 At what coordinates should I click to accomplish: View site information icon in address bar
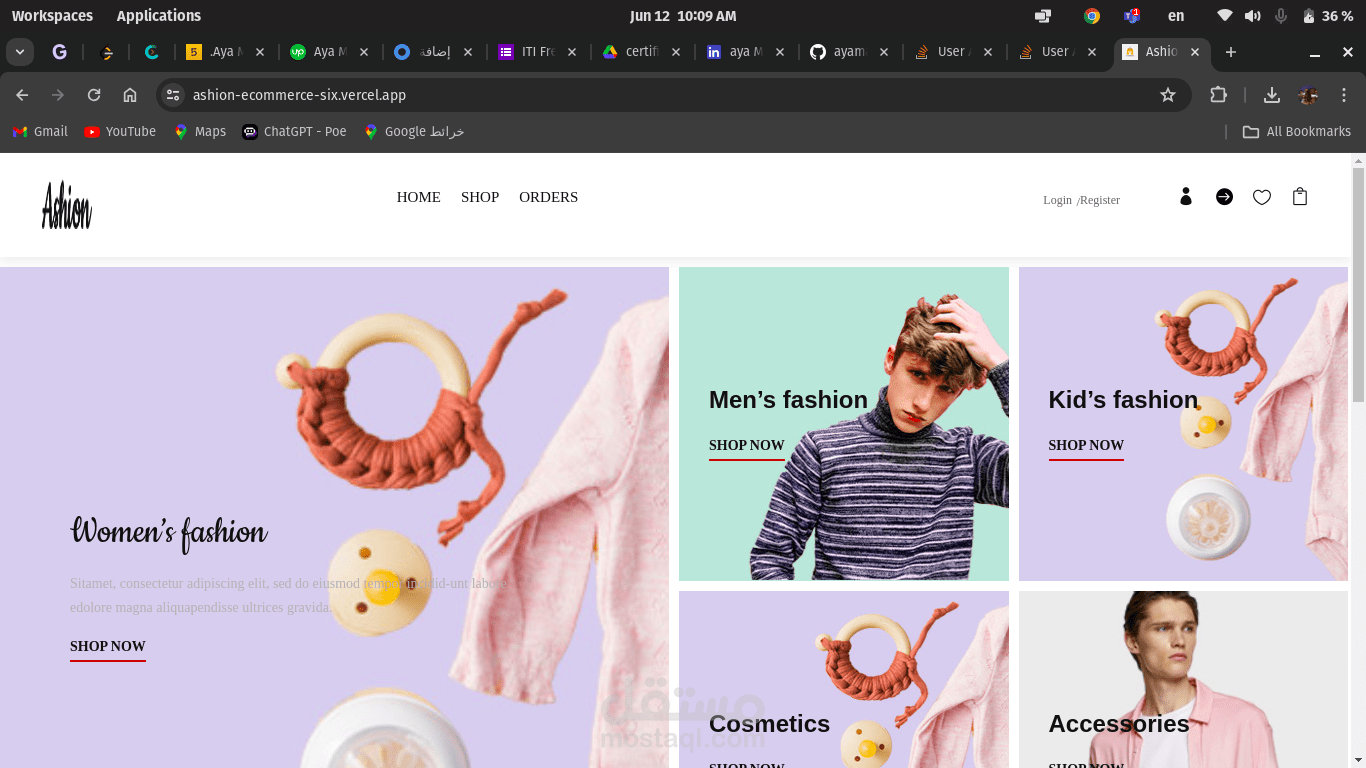[173, 95]
